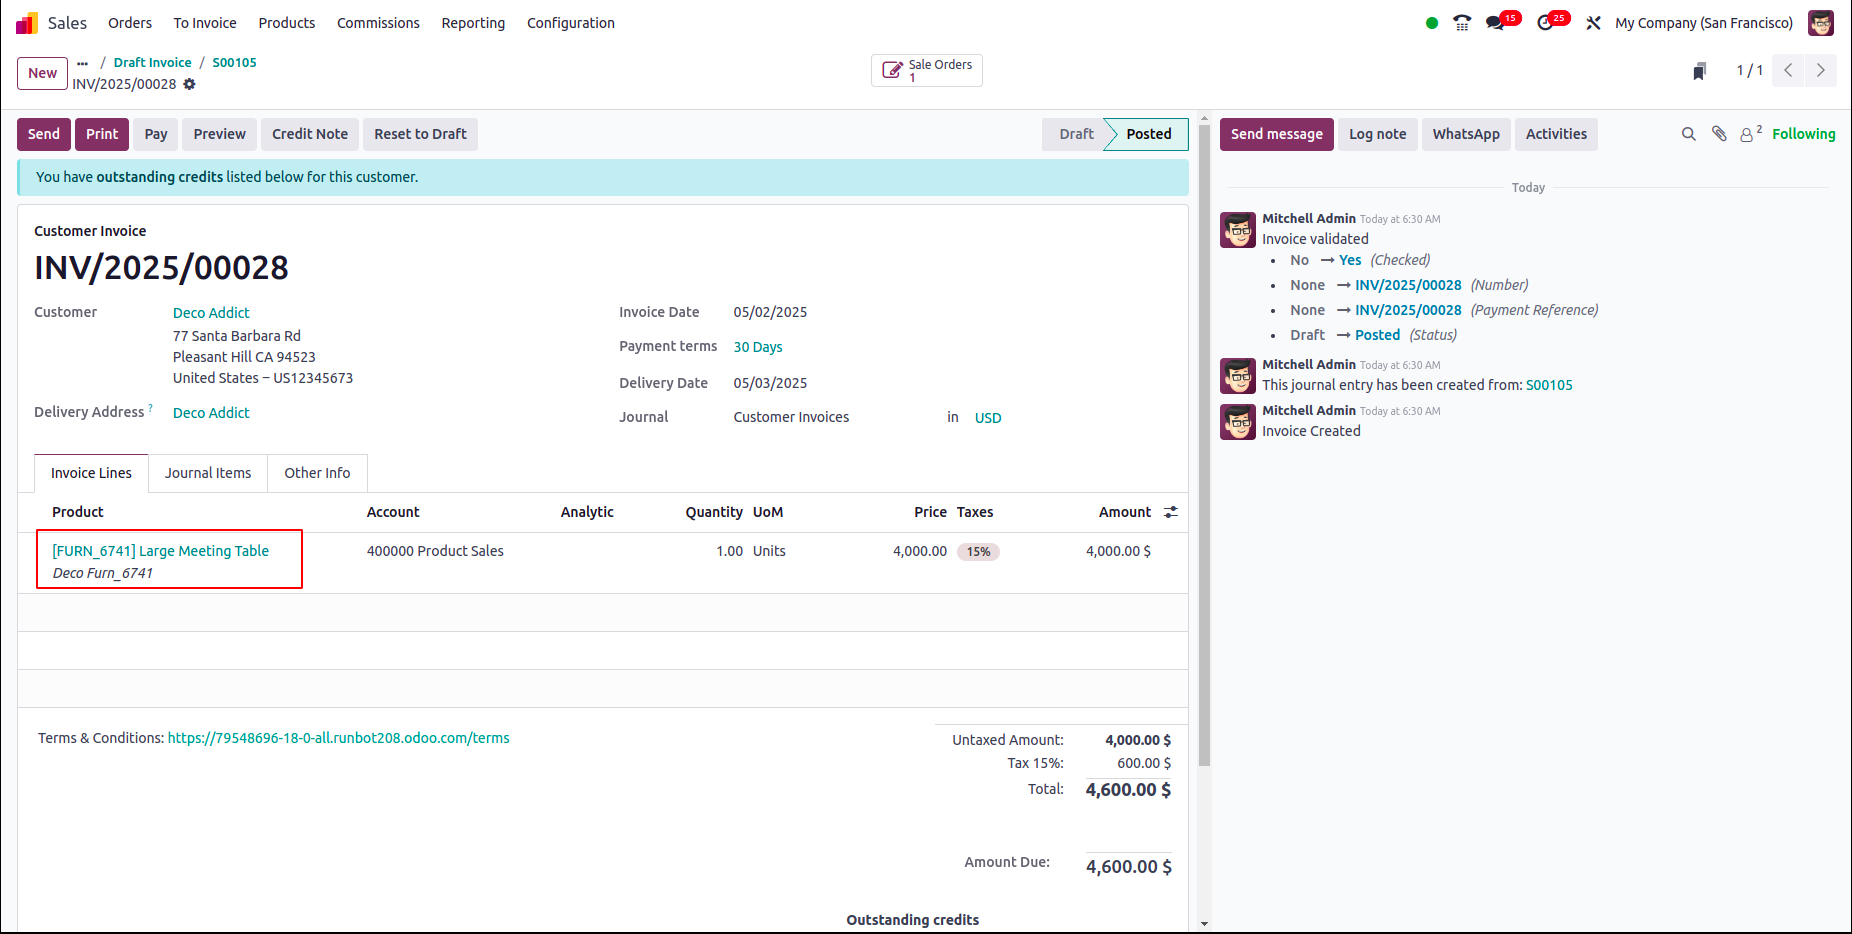1852x934 pixels.
Task: Switch to Invoice Lines tab
Action: [x=92, y=473]
